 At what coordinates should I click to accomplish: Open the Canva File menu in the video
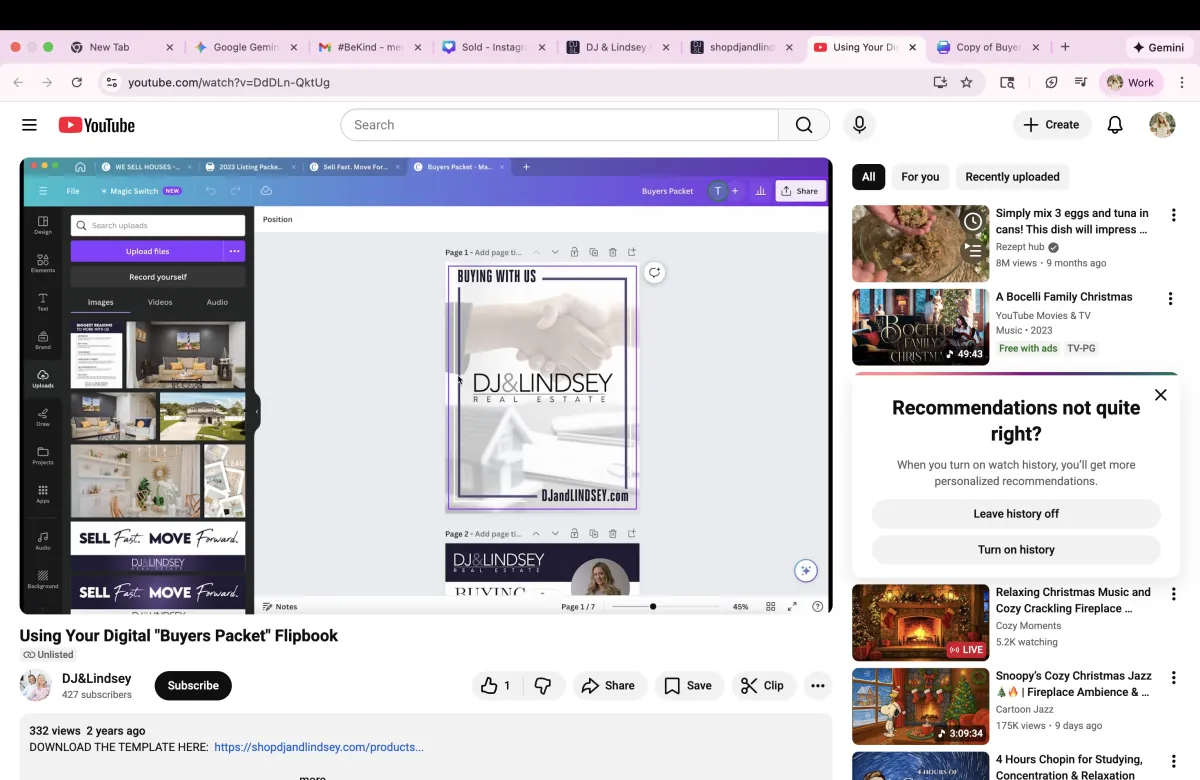pos(73,191)
